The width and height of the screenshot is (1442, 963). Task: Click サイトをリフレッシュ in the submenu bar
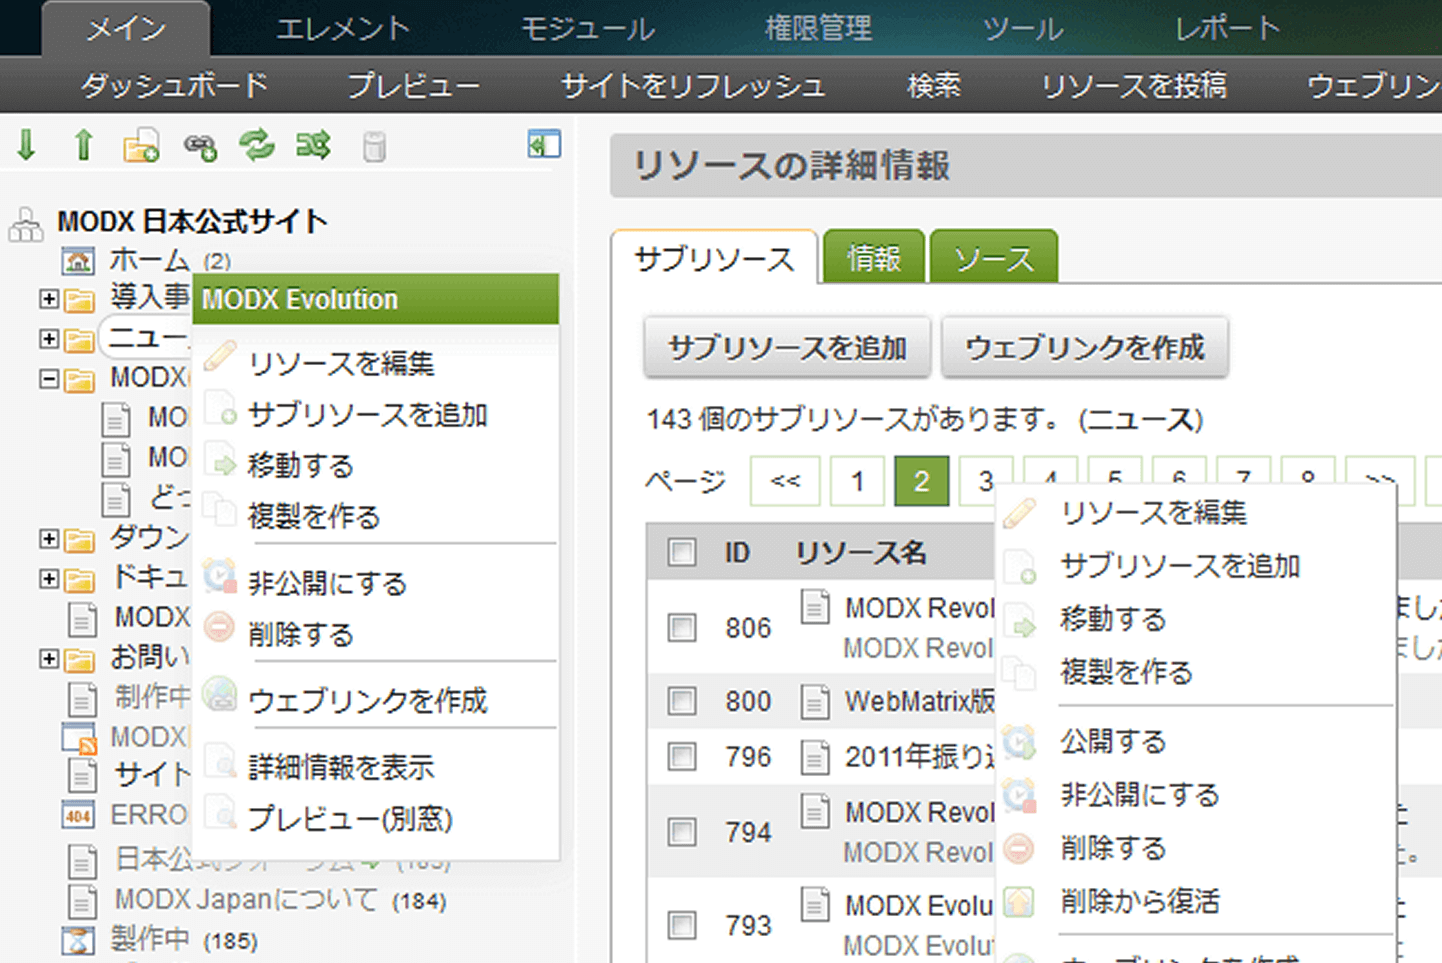693,85
